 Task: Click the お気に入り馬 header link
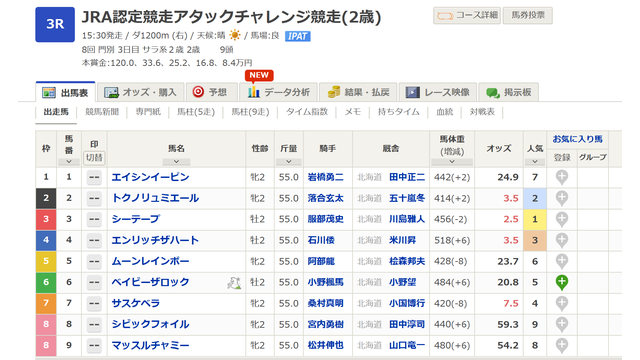[x=578, y=139]
